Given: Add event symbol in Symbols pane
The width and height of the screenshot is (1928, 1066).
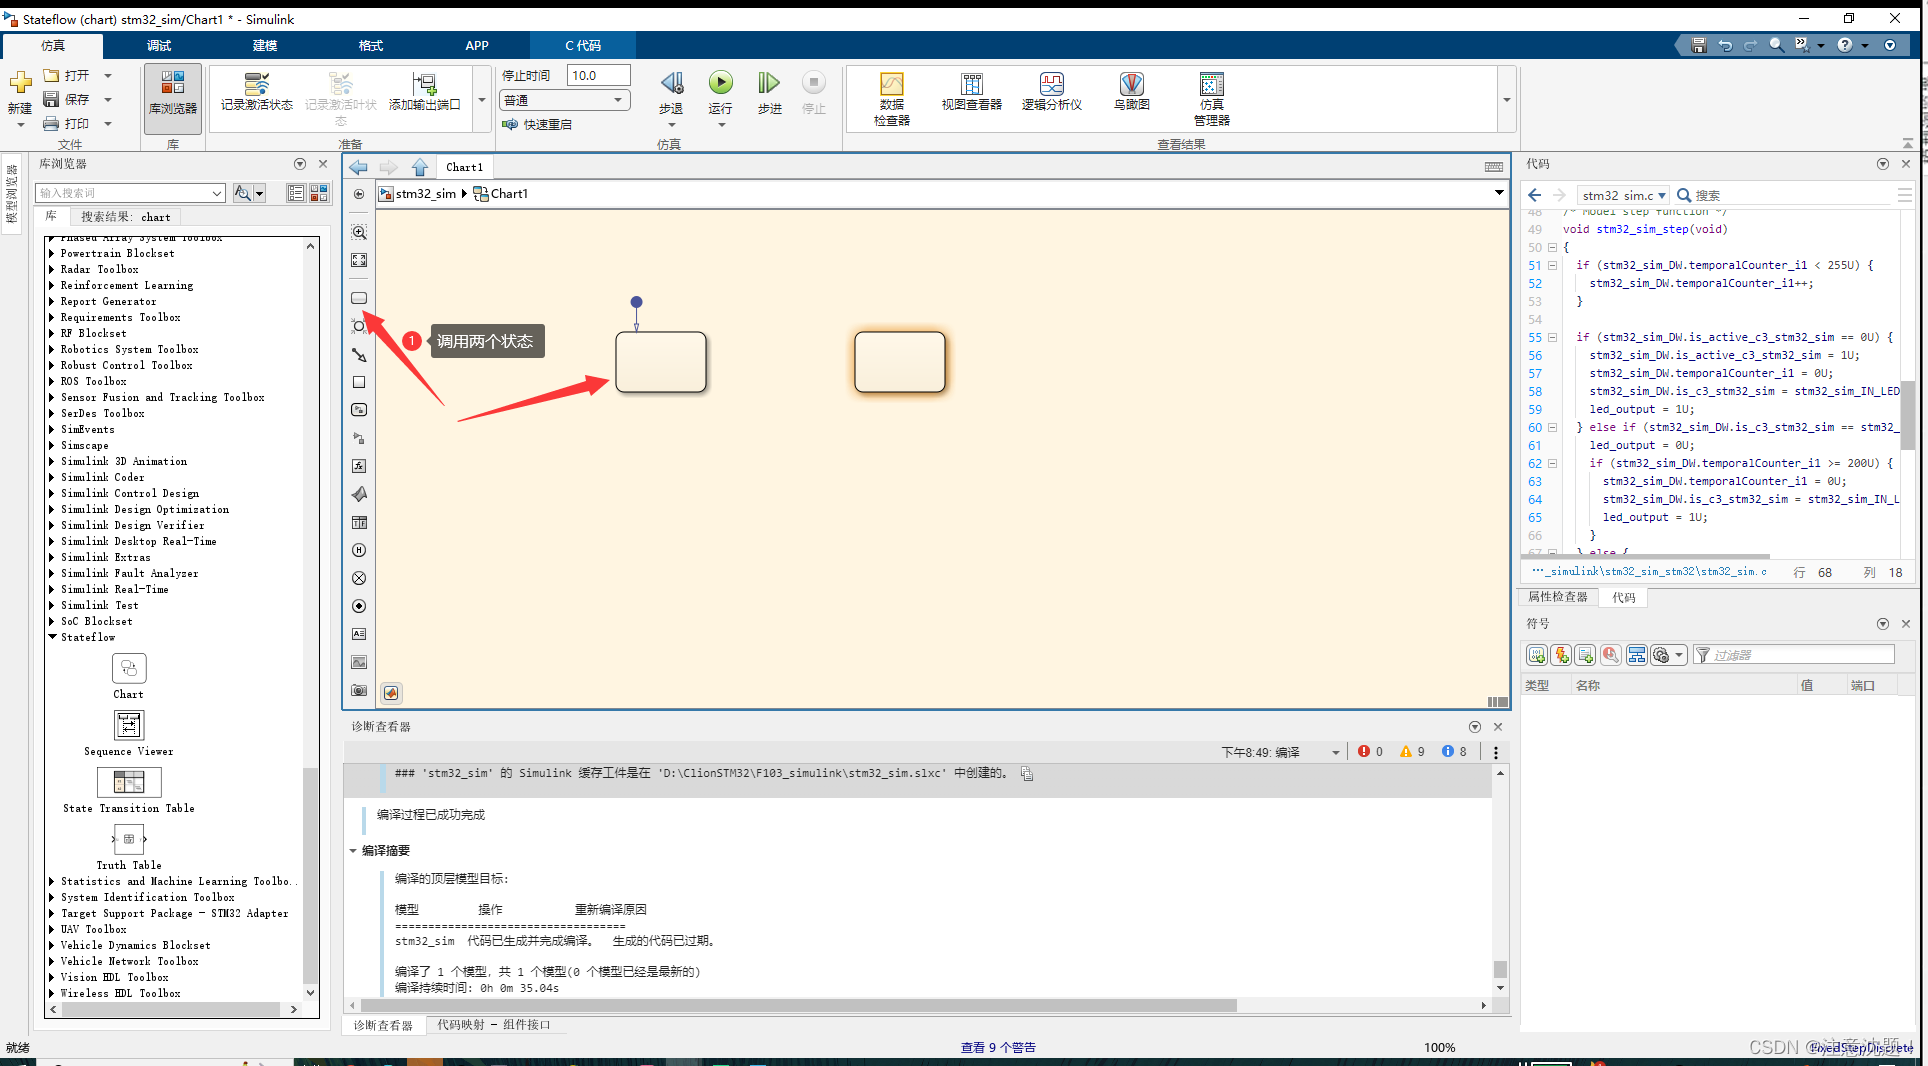Looking at the screenshot, I should 1561,655.
